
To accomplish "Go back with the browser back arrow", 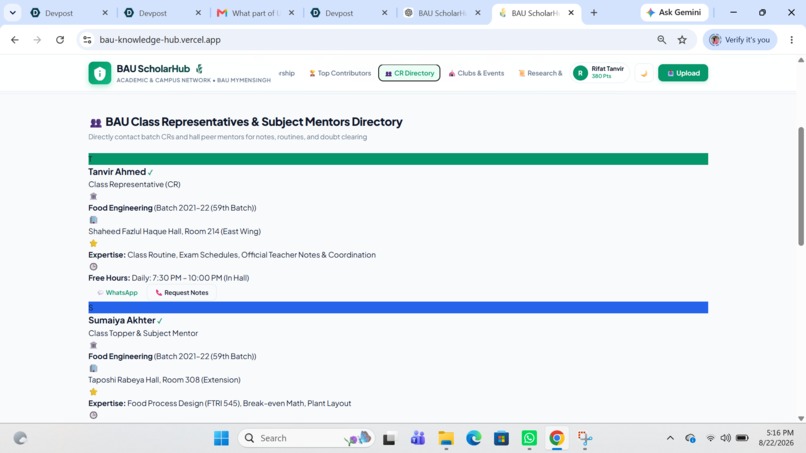I will click(14, 40).
